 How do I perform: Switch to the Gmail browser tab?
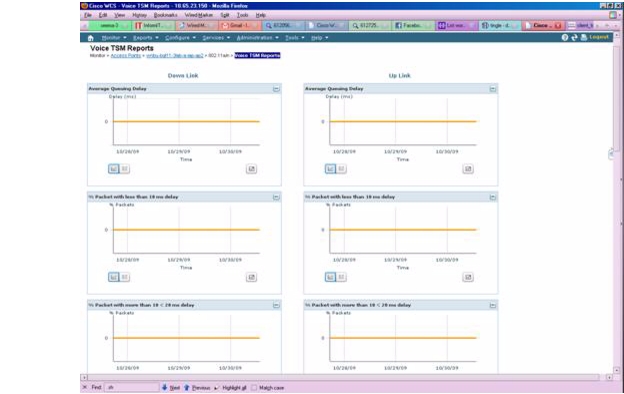point(240,25)
